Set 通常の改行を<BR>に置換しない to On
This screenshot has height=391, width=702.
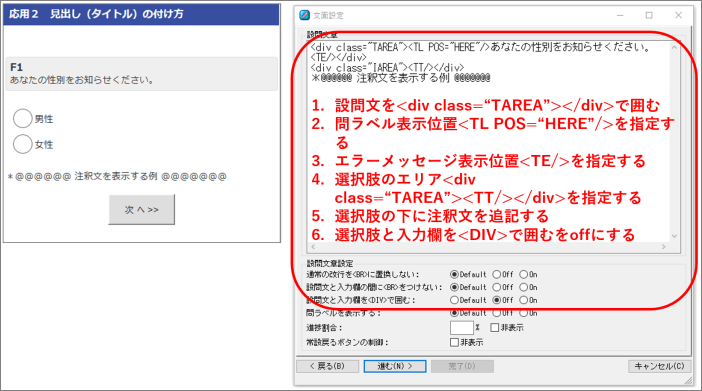pos(523,274)
